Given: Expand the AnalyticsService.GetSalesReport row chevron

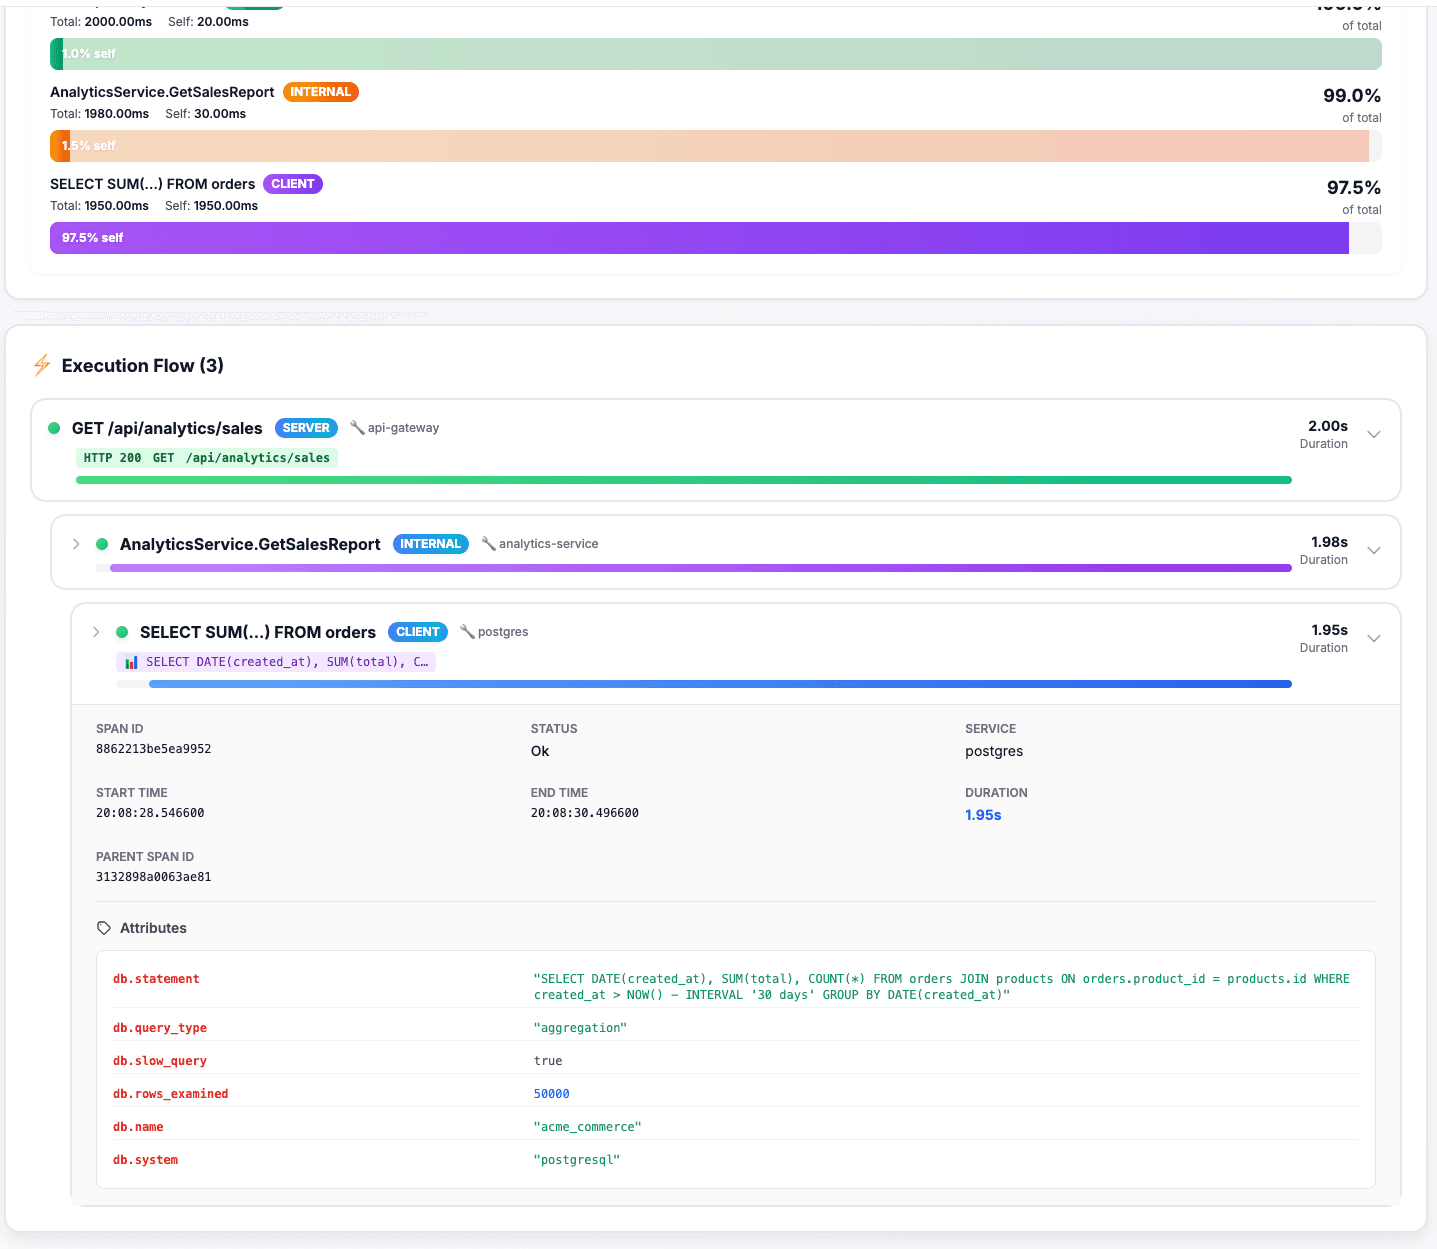Looking at the screenshot, I should (76, 544).
